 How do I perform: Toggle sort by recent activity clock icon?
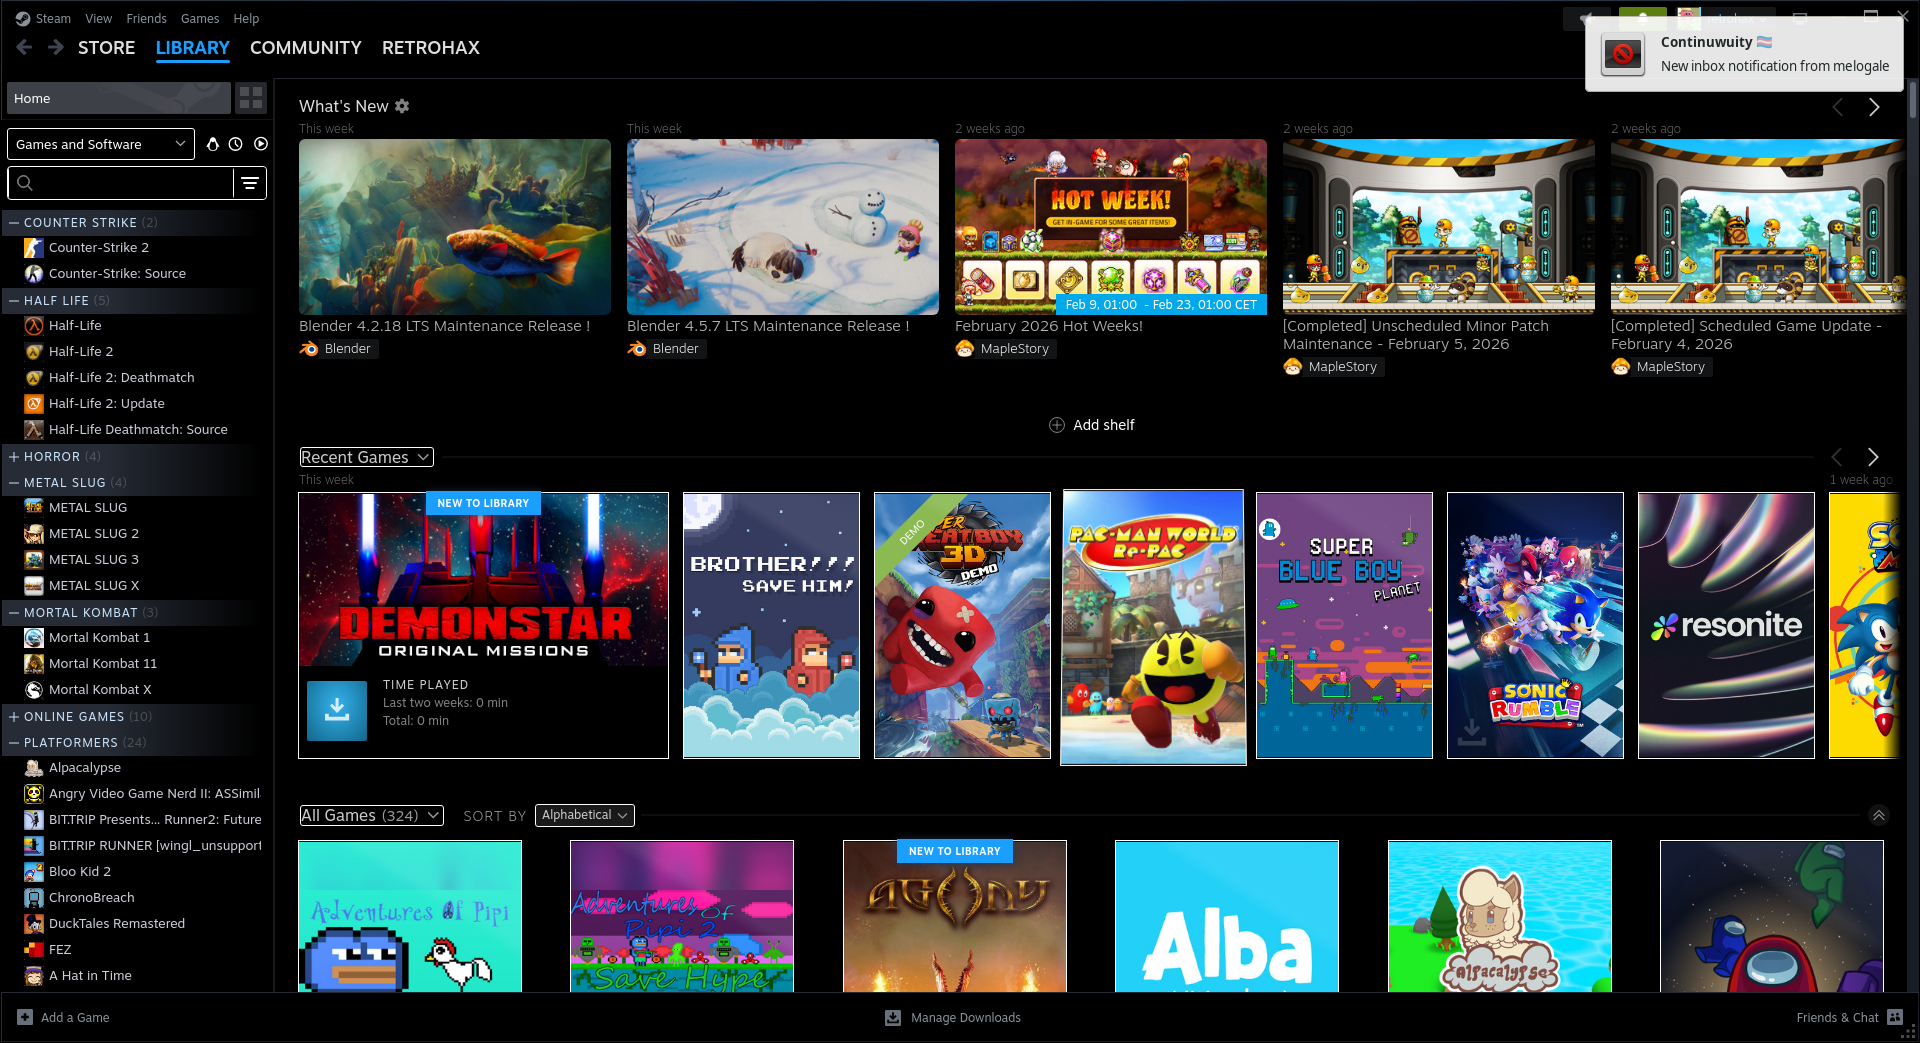[236, 144]
